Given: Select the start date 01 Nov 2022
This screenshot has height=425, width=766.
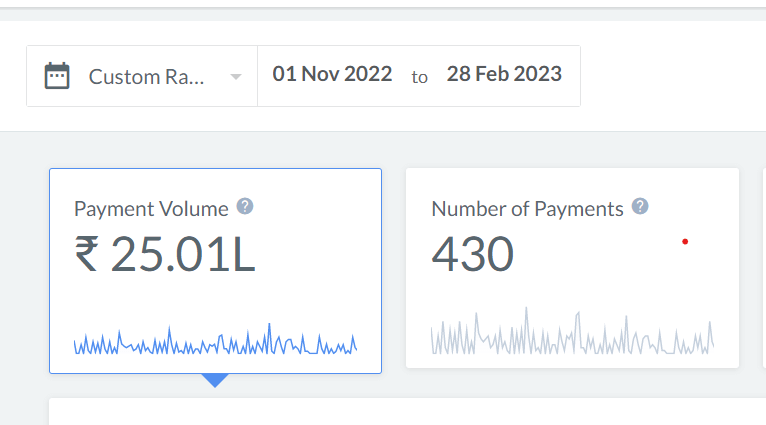Looking at the screenshot, I should (x=332, y=75).
